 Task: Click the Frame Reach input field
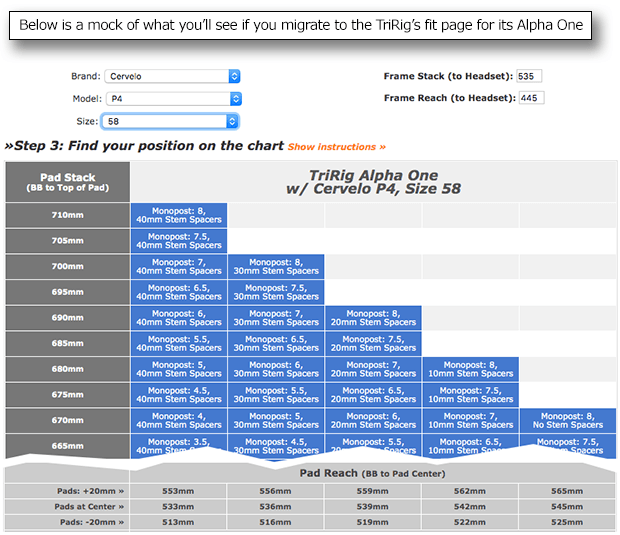pos(531,98)
